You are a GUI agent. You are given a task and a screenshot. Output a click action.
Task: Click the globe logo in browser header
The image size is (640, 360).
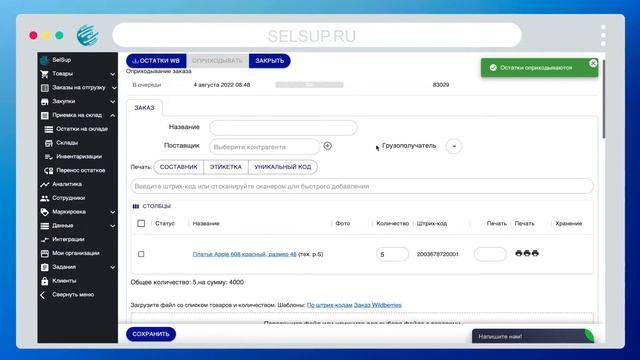87,35
